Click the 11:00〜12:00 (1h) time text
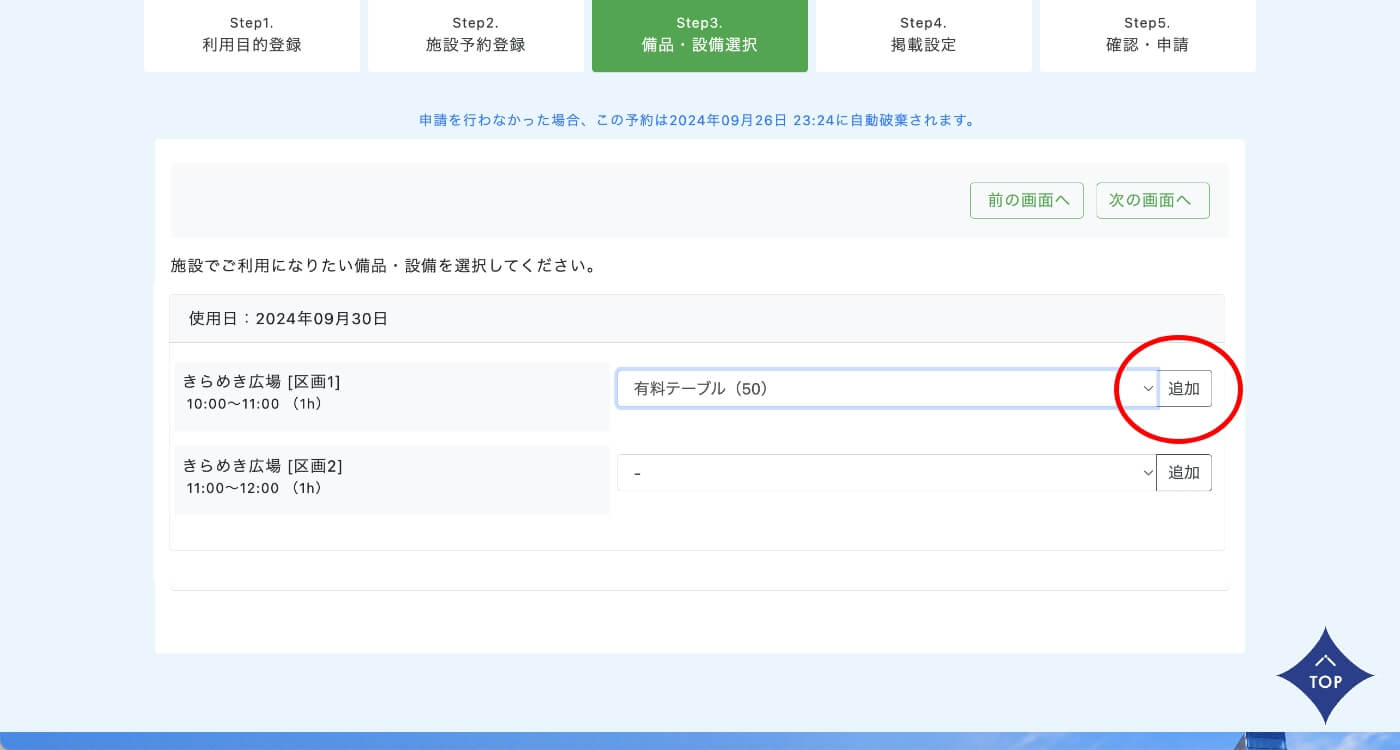 coord(254,488)
